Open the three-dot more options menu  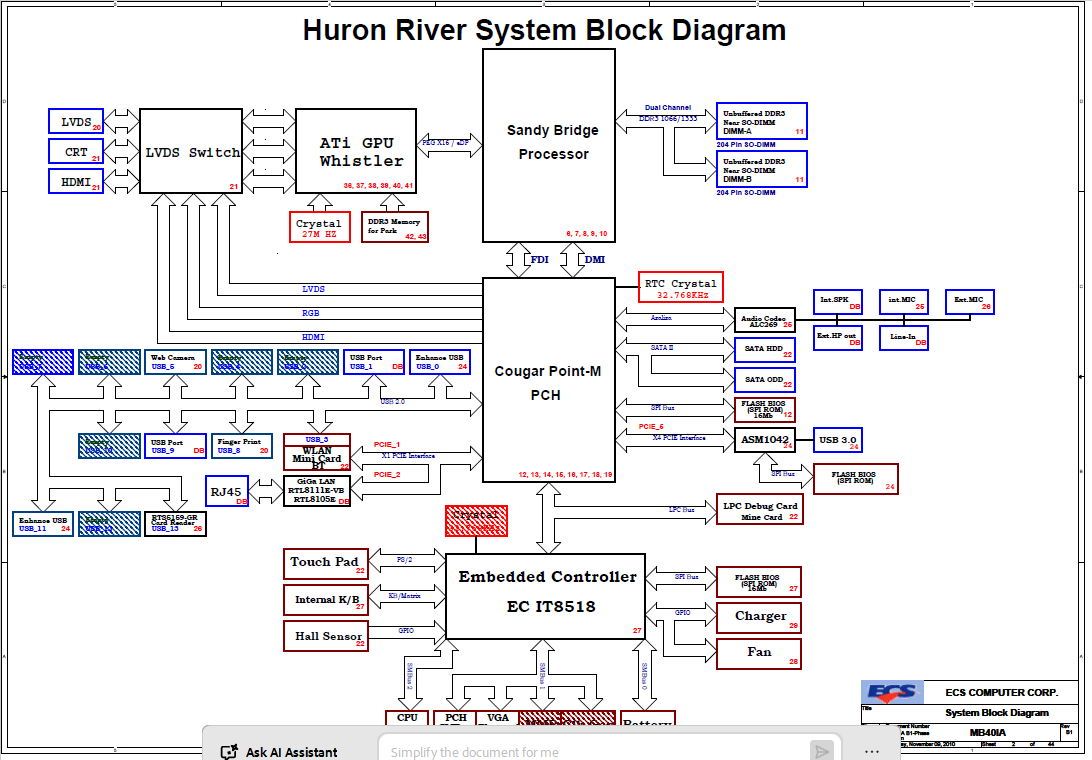pyautogui.click(x=871, y=752)
